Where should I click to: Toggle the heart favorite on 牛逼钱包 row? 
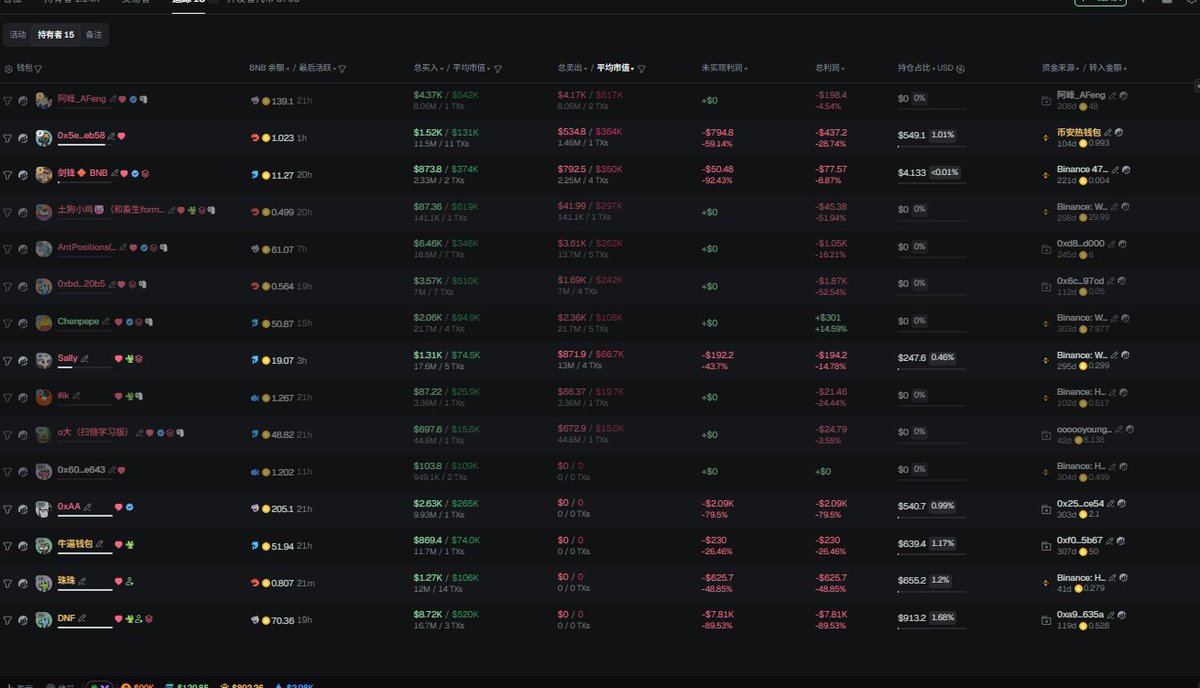click(x=119, y=544)
